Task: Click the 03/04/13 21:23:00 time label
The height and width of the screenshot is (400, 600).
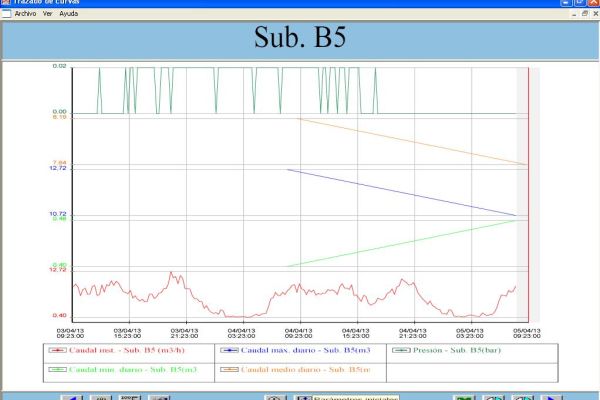Action: coord(184,333)
